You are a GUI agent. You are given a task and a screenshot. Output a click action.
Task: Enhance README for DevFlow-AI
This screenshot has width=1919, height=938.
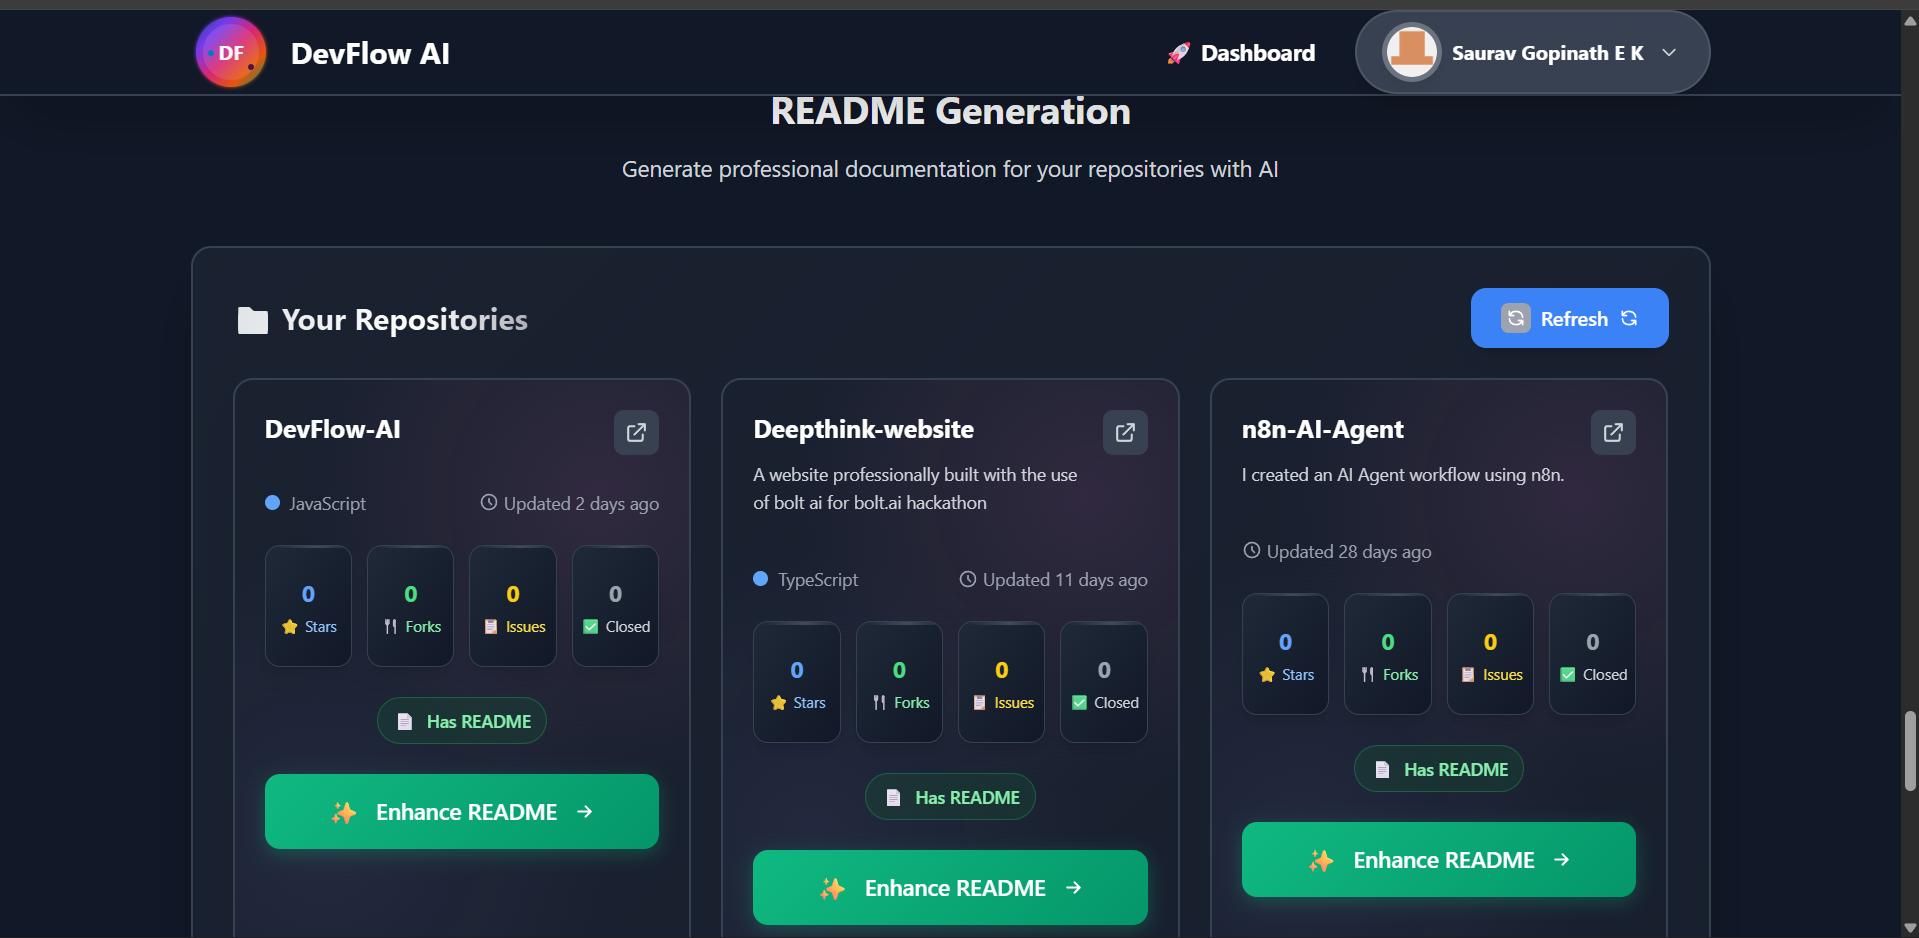pos(462,812)
